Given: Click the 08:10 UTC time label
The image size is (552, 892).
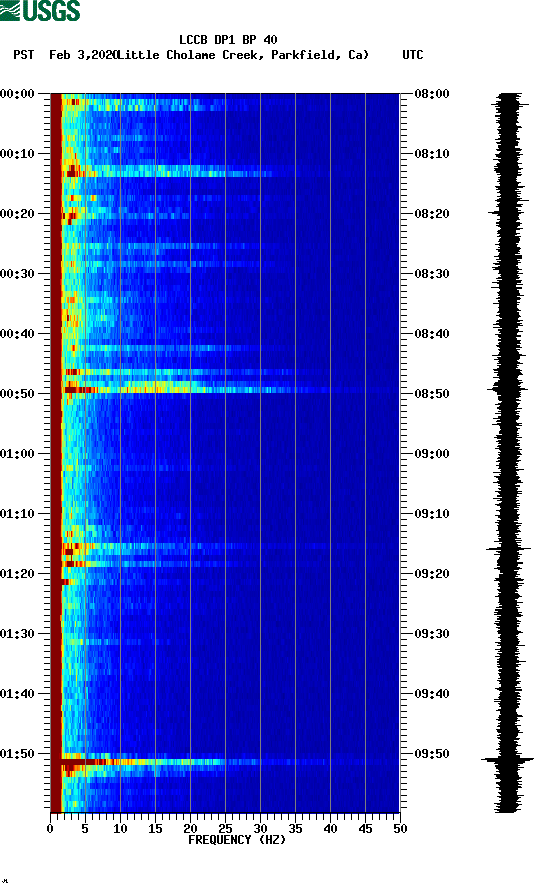Looking at the screenshot, I should (432, 154).
